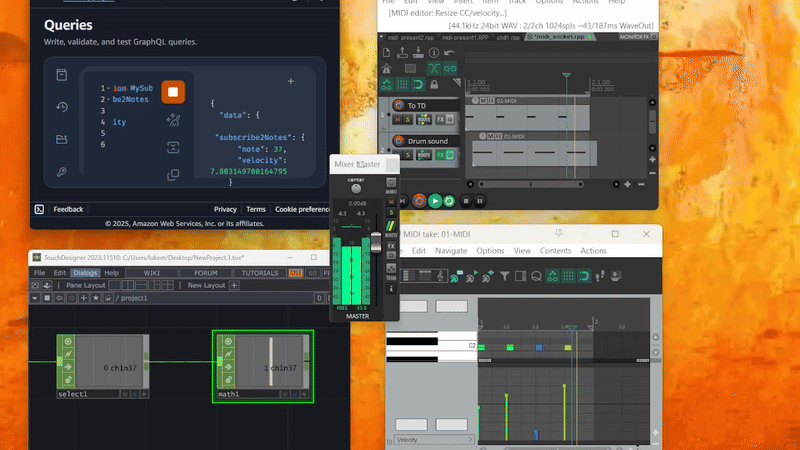This screenshot has height=450, width=800.
Task: Click the quantize Q icon in MIDI editor
Action: pos(536,276)
